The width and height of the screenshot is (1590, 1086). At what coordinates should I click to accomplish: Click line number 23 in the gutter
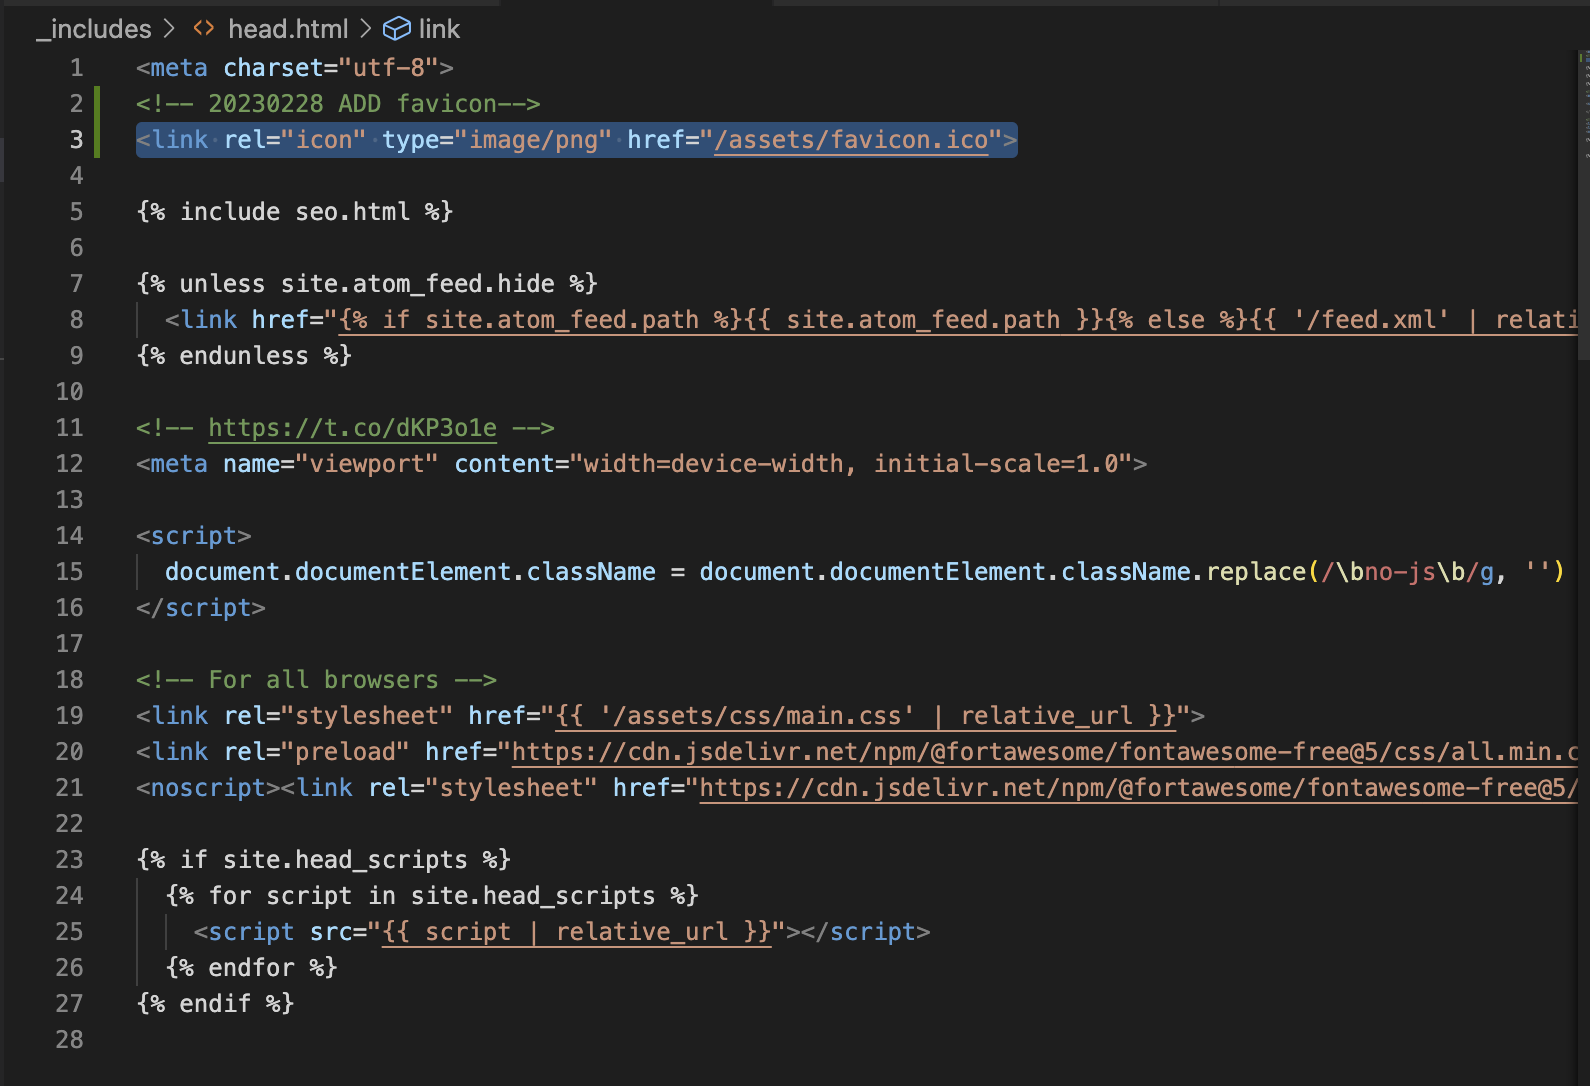(x=69, y=860)
